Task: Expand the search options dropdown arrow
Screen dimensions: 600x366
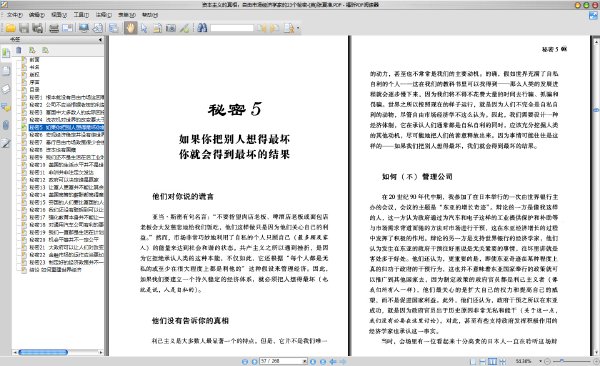Action: (298, 28)
